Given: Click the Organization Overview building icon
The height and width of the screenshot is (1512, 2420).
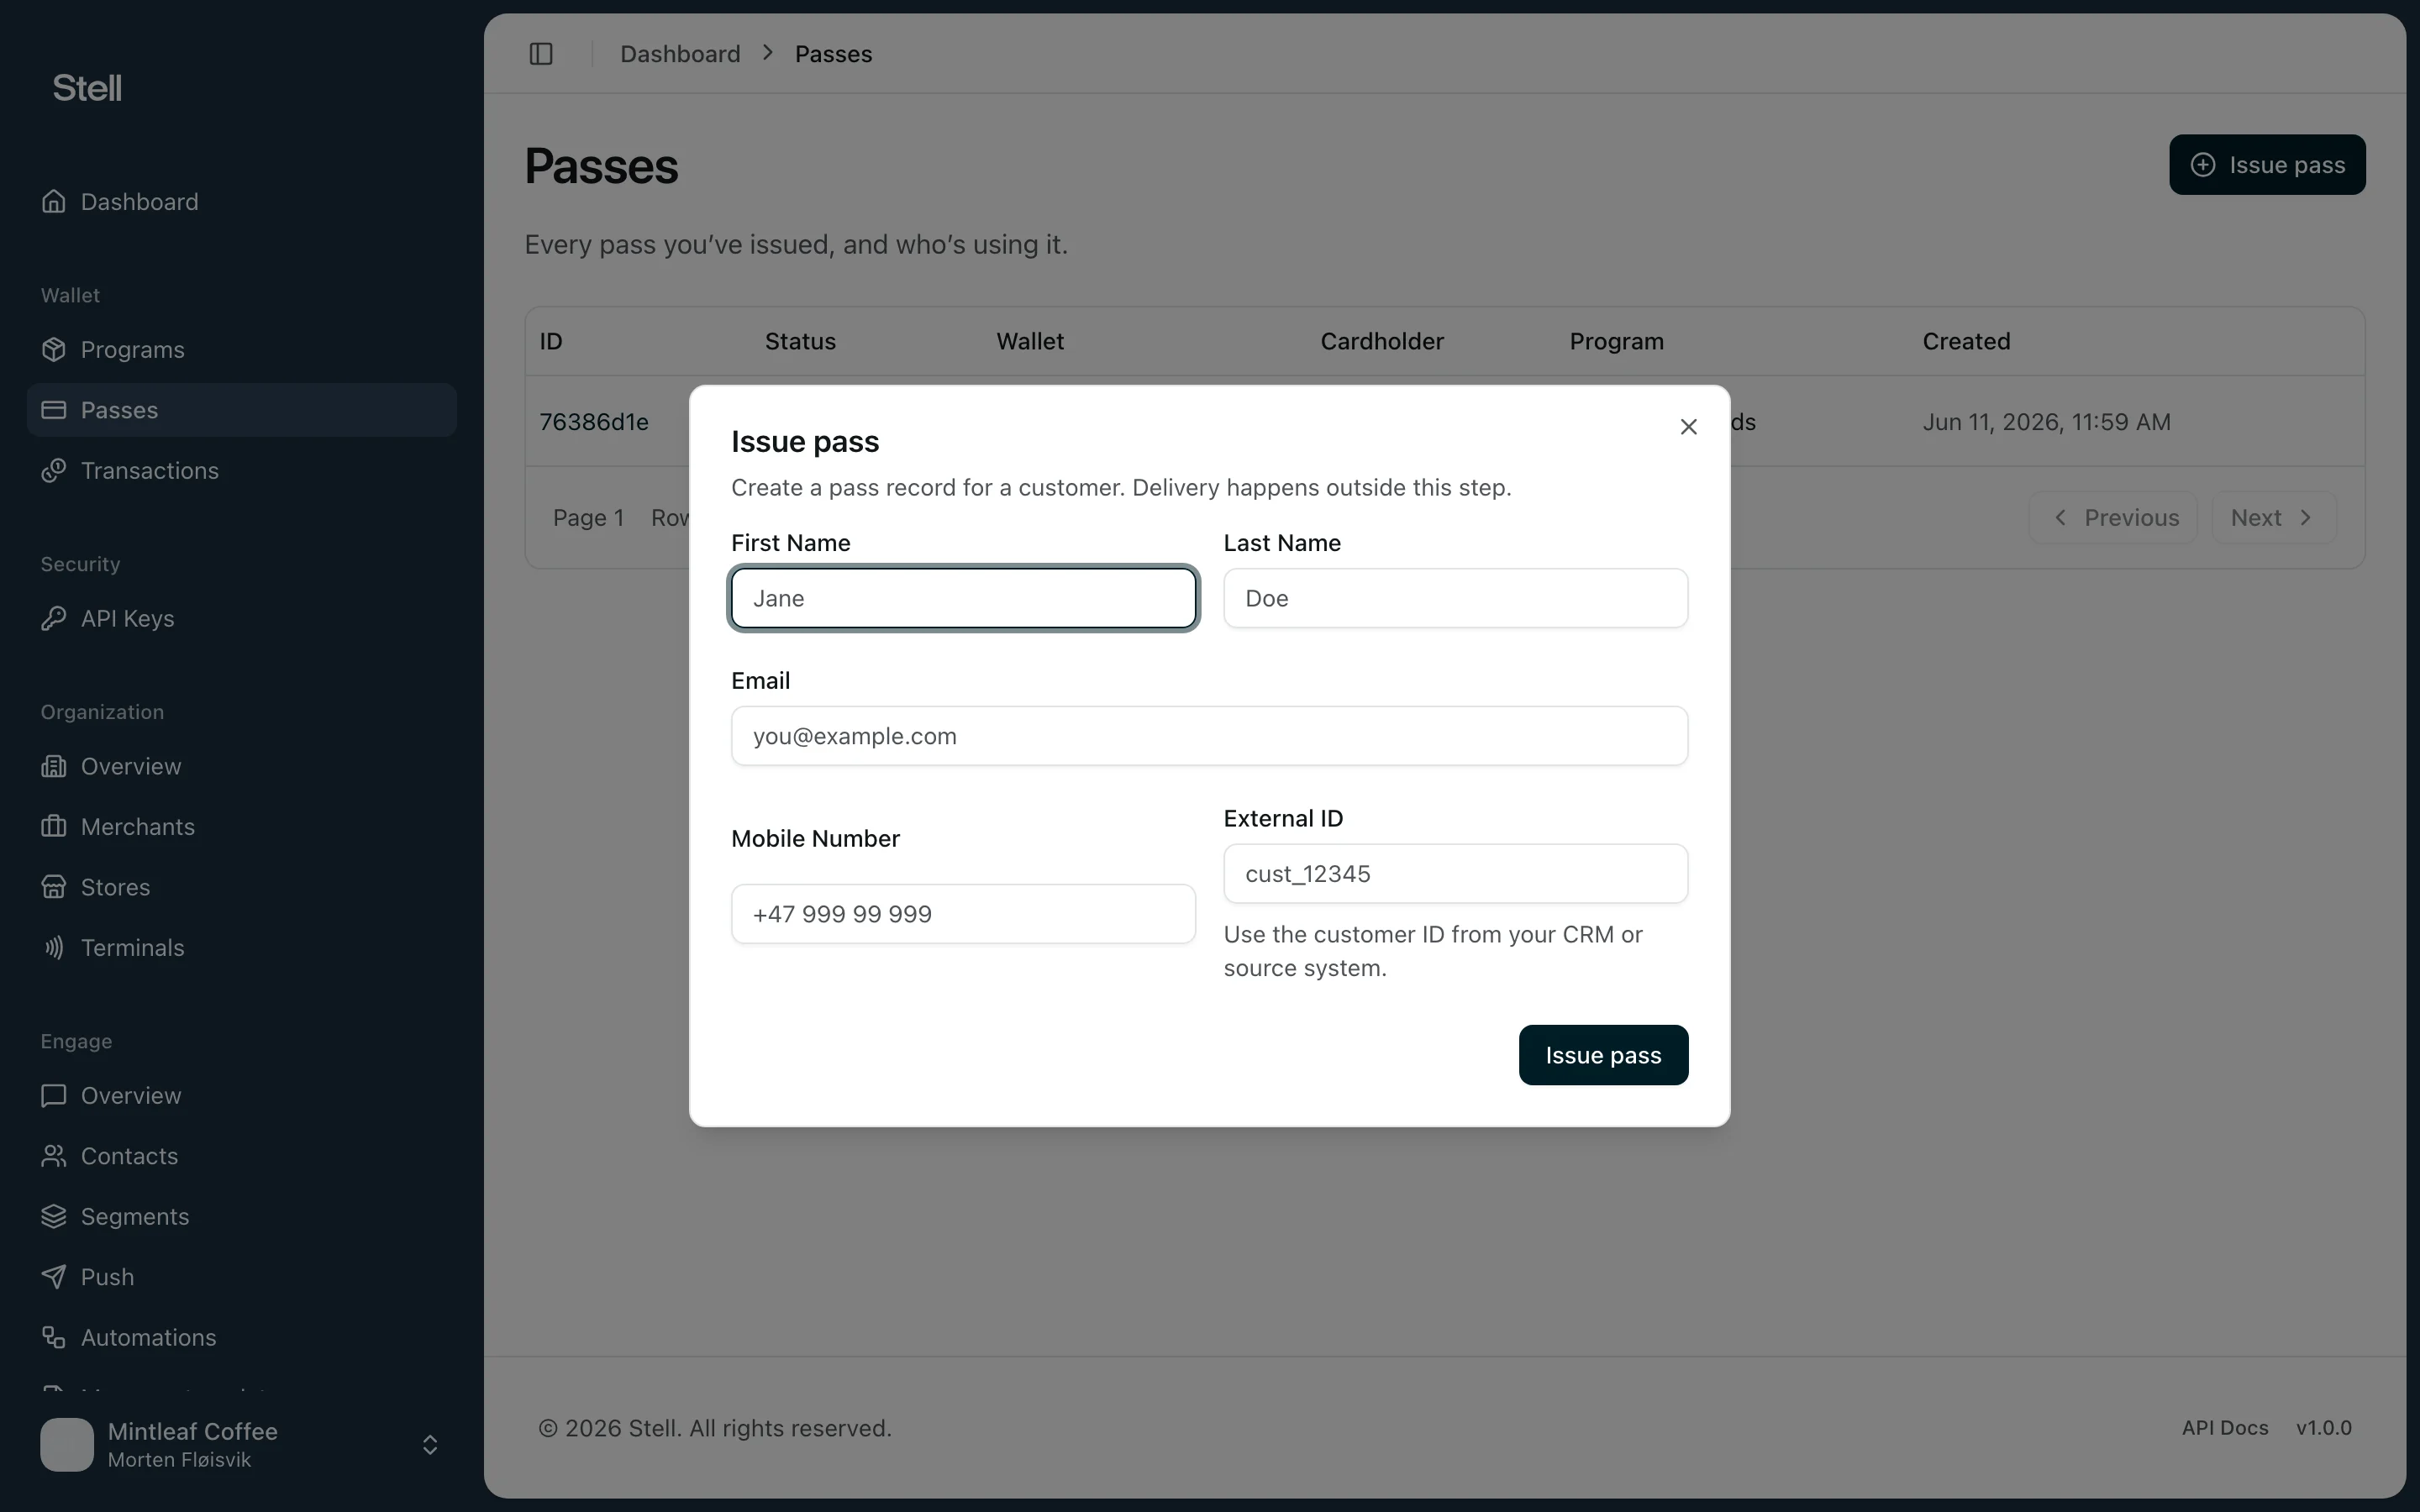Looking at the screenshot, I should click(54, 767).
